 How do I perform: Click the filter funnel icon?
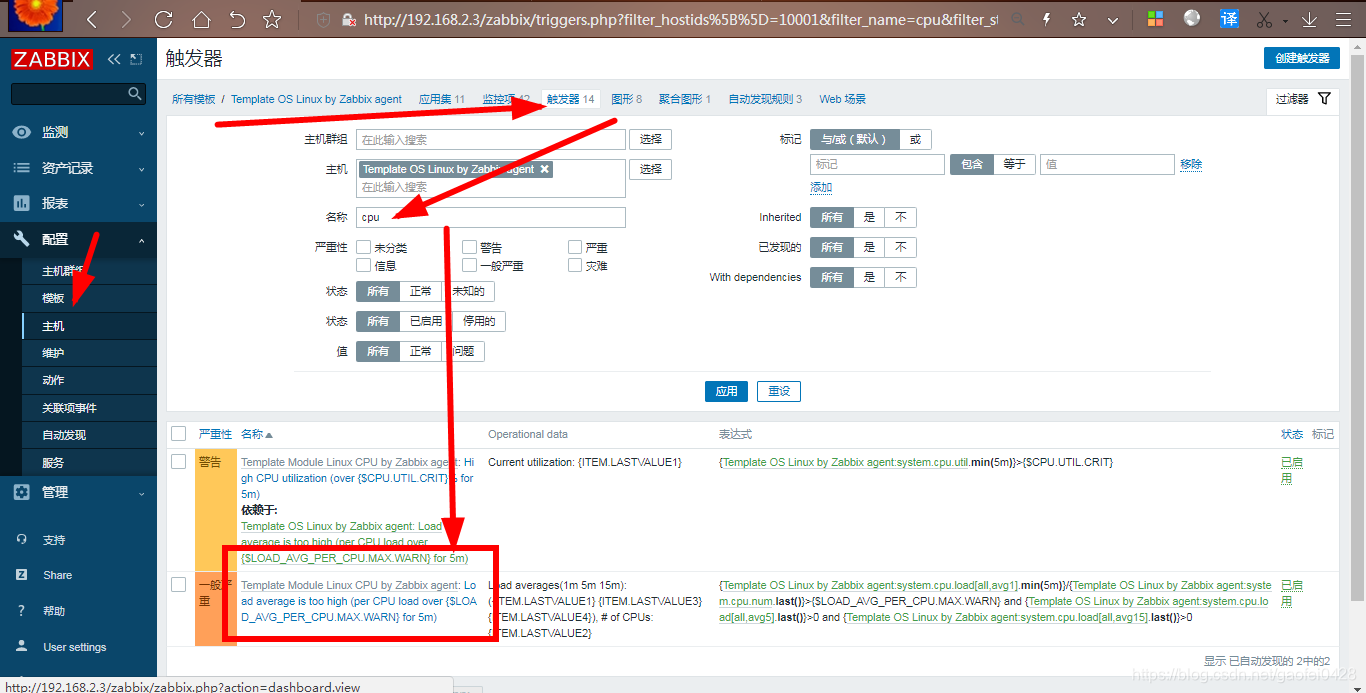[1324, 99]
